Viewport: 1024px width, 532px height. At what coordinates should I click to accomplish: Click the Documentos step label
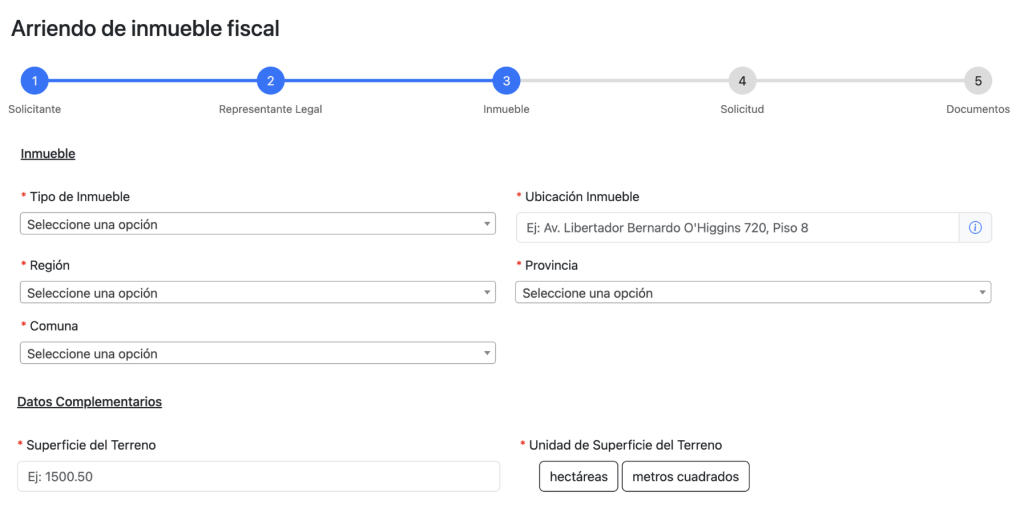[978, 109]
